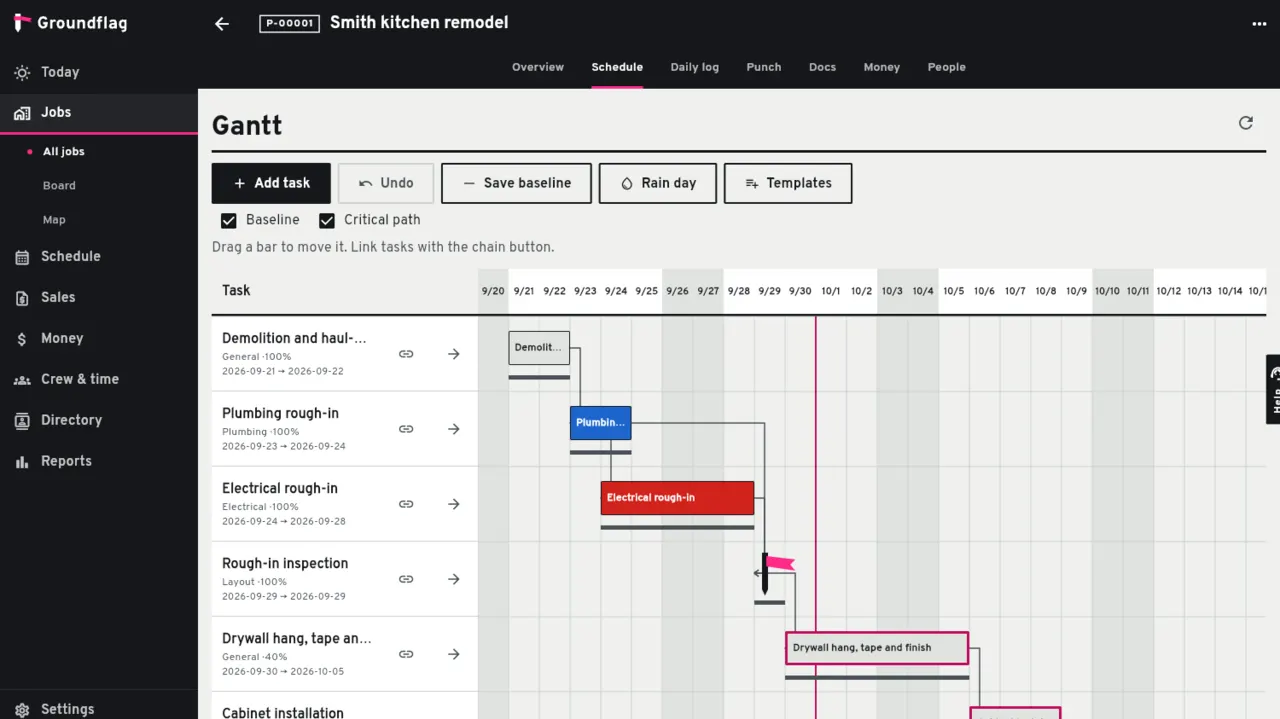This screenshot has height=719, width=1280.
Task: Collapse the Jobs sidebar section
Action: 99,113
